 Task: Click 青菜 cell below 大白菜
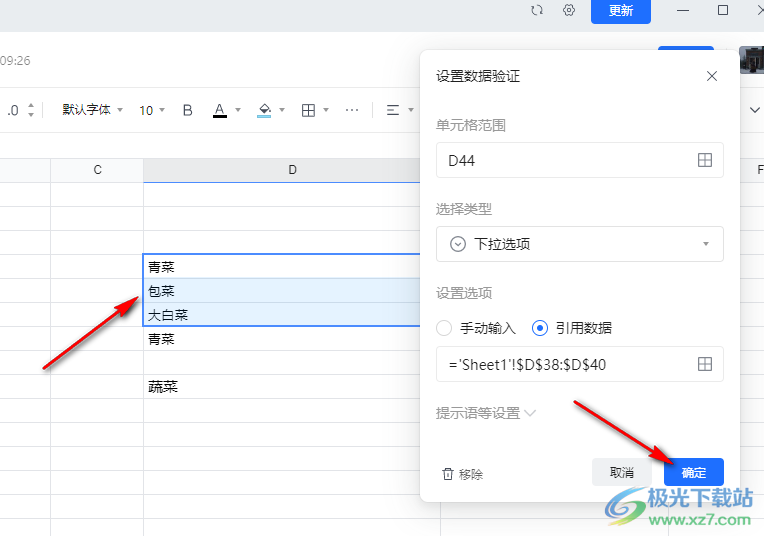click(x=282, y=339)
